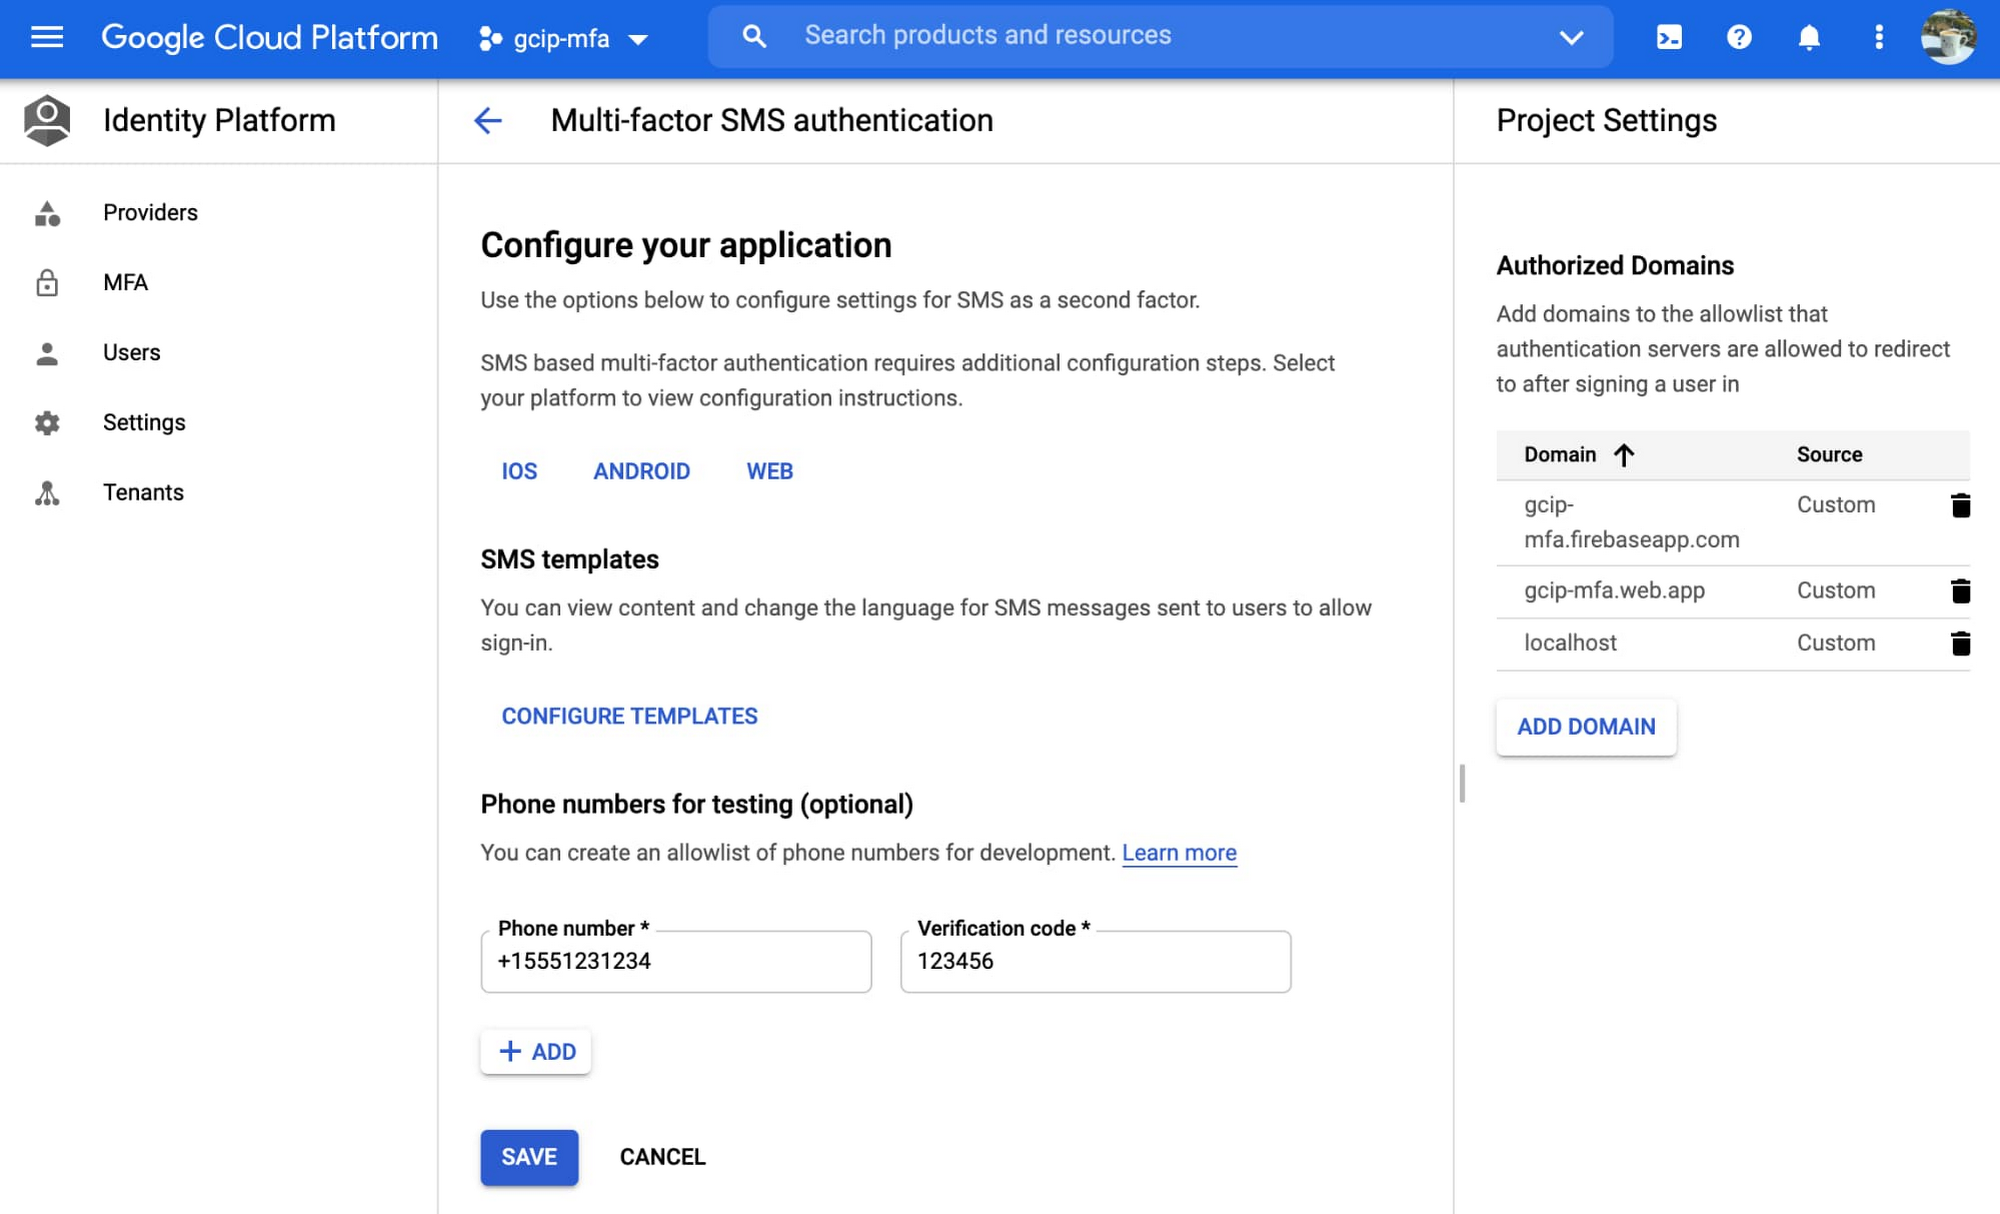The image size is (2000, 1214).
Task: Click the Domain column sort arrow
Action: pyautogui.click(x=1624, y=454)
